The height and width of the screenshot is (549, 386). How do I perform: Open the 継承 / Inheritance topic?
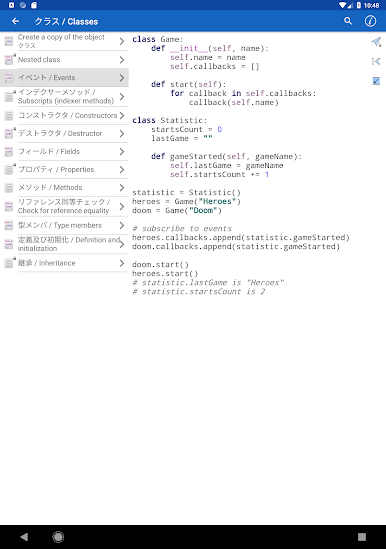tap(64, 263)
